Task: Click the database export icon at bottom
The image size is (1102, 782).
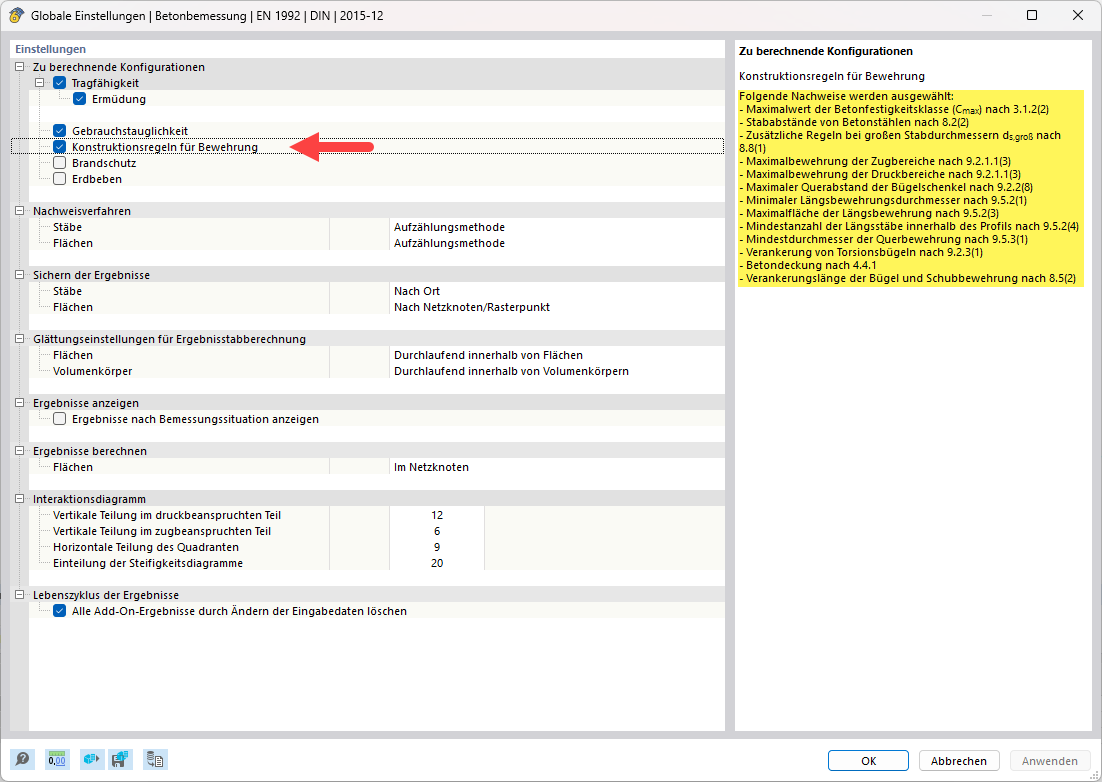Action: (155, 760)
